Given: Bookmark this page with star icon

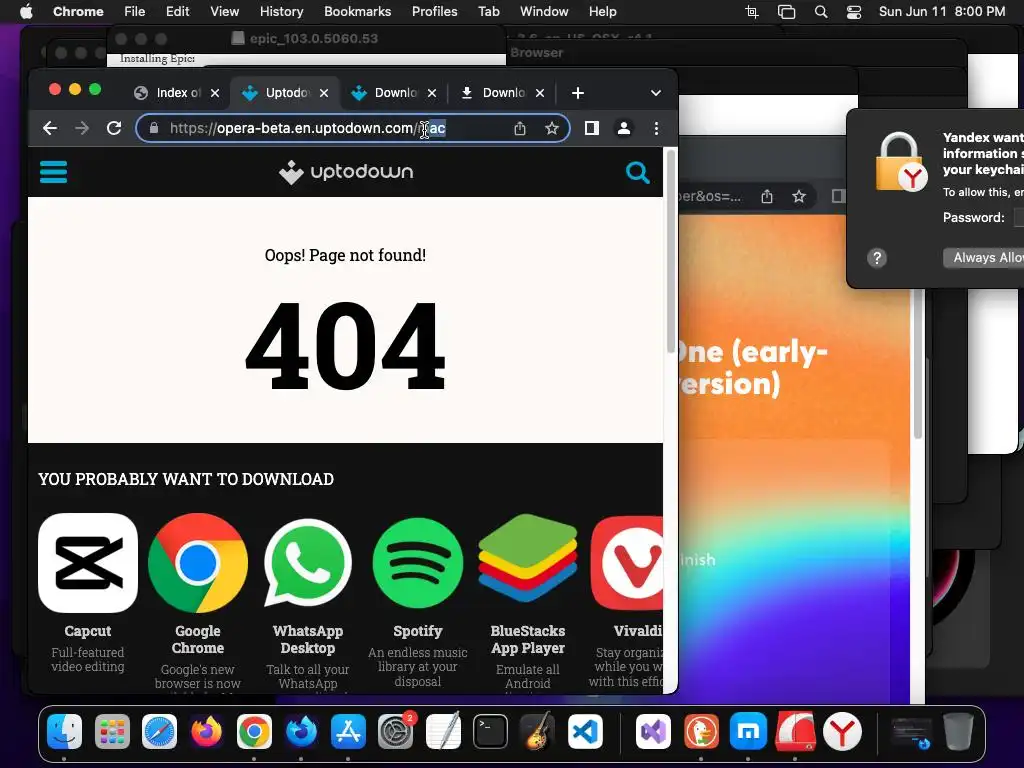Looking at the screenshot, I should coord(552,128).
